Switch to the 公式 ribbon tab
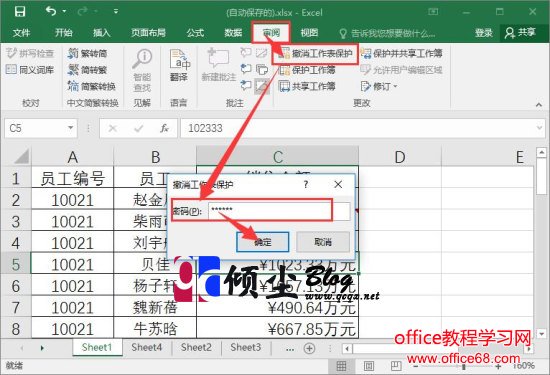Image resolution: width=550 pixels, height=375 pixels. [x=195, y=33]
